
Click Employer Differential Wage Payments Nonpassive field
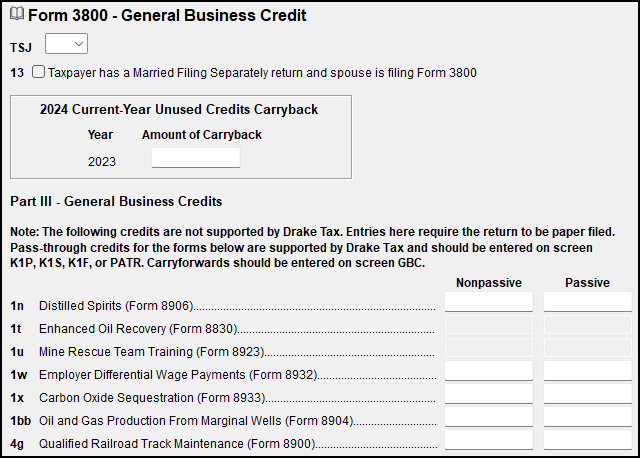(489, 371)
